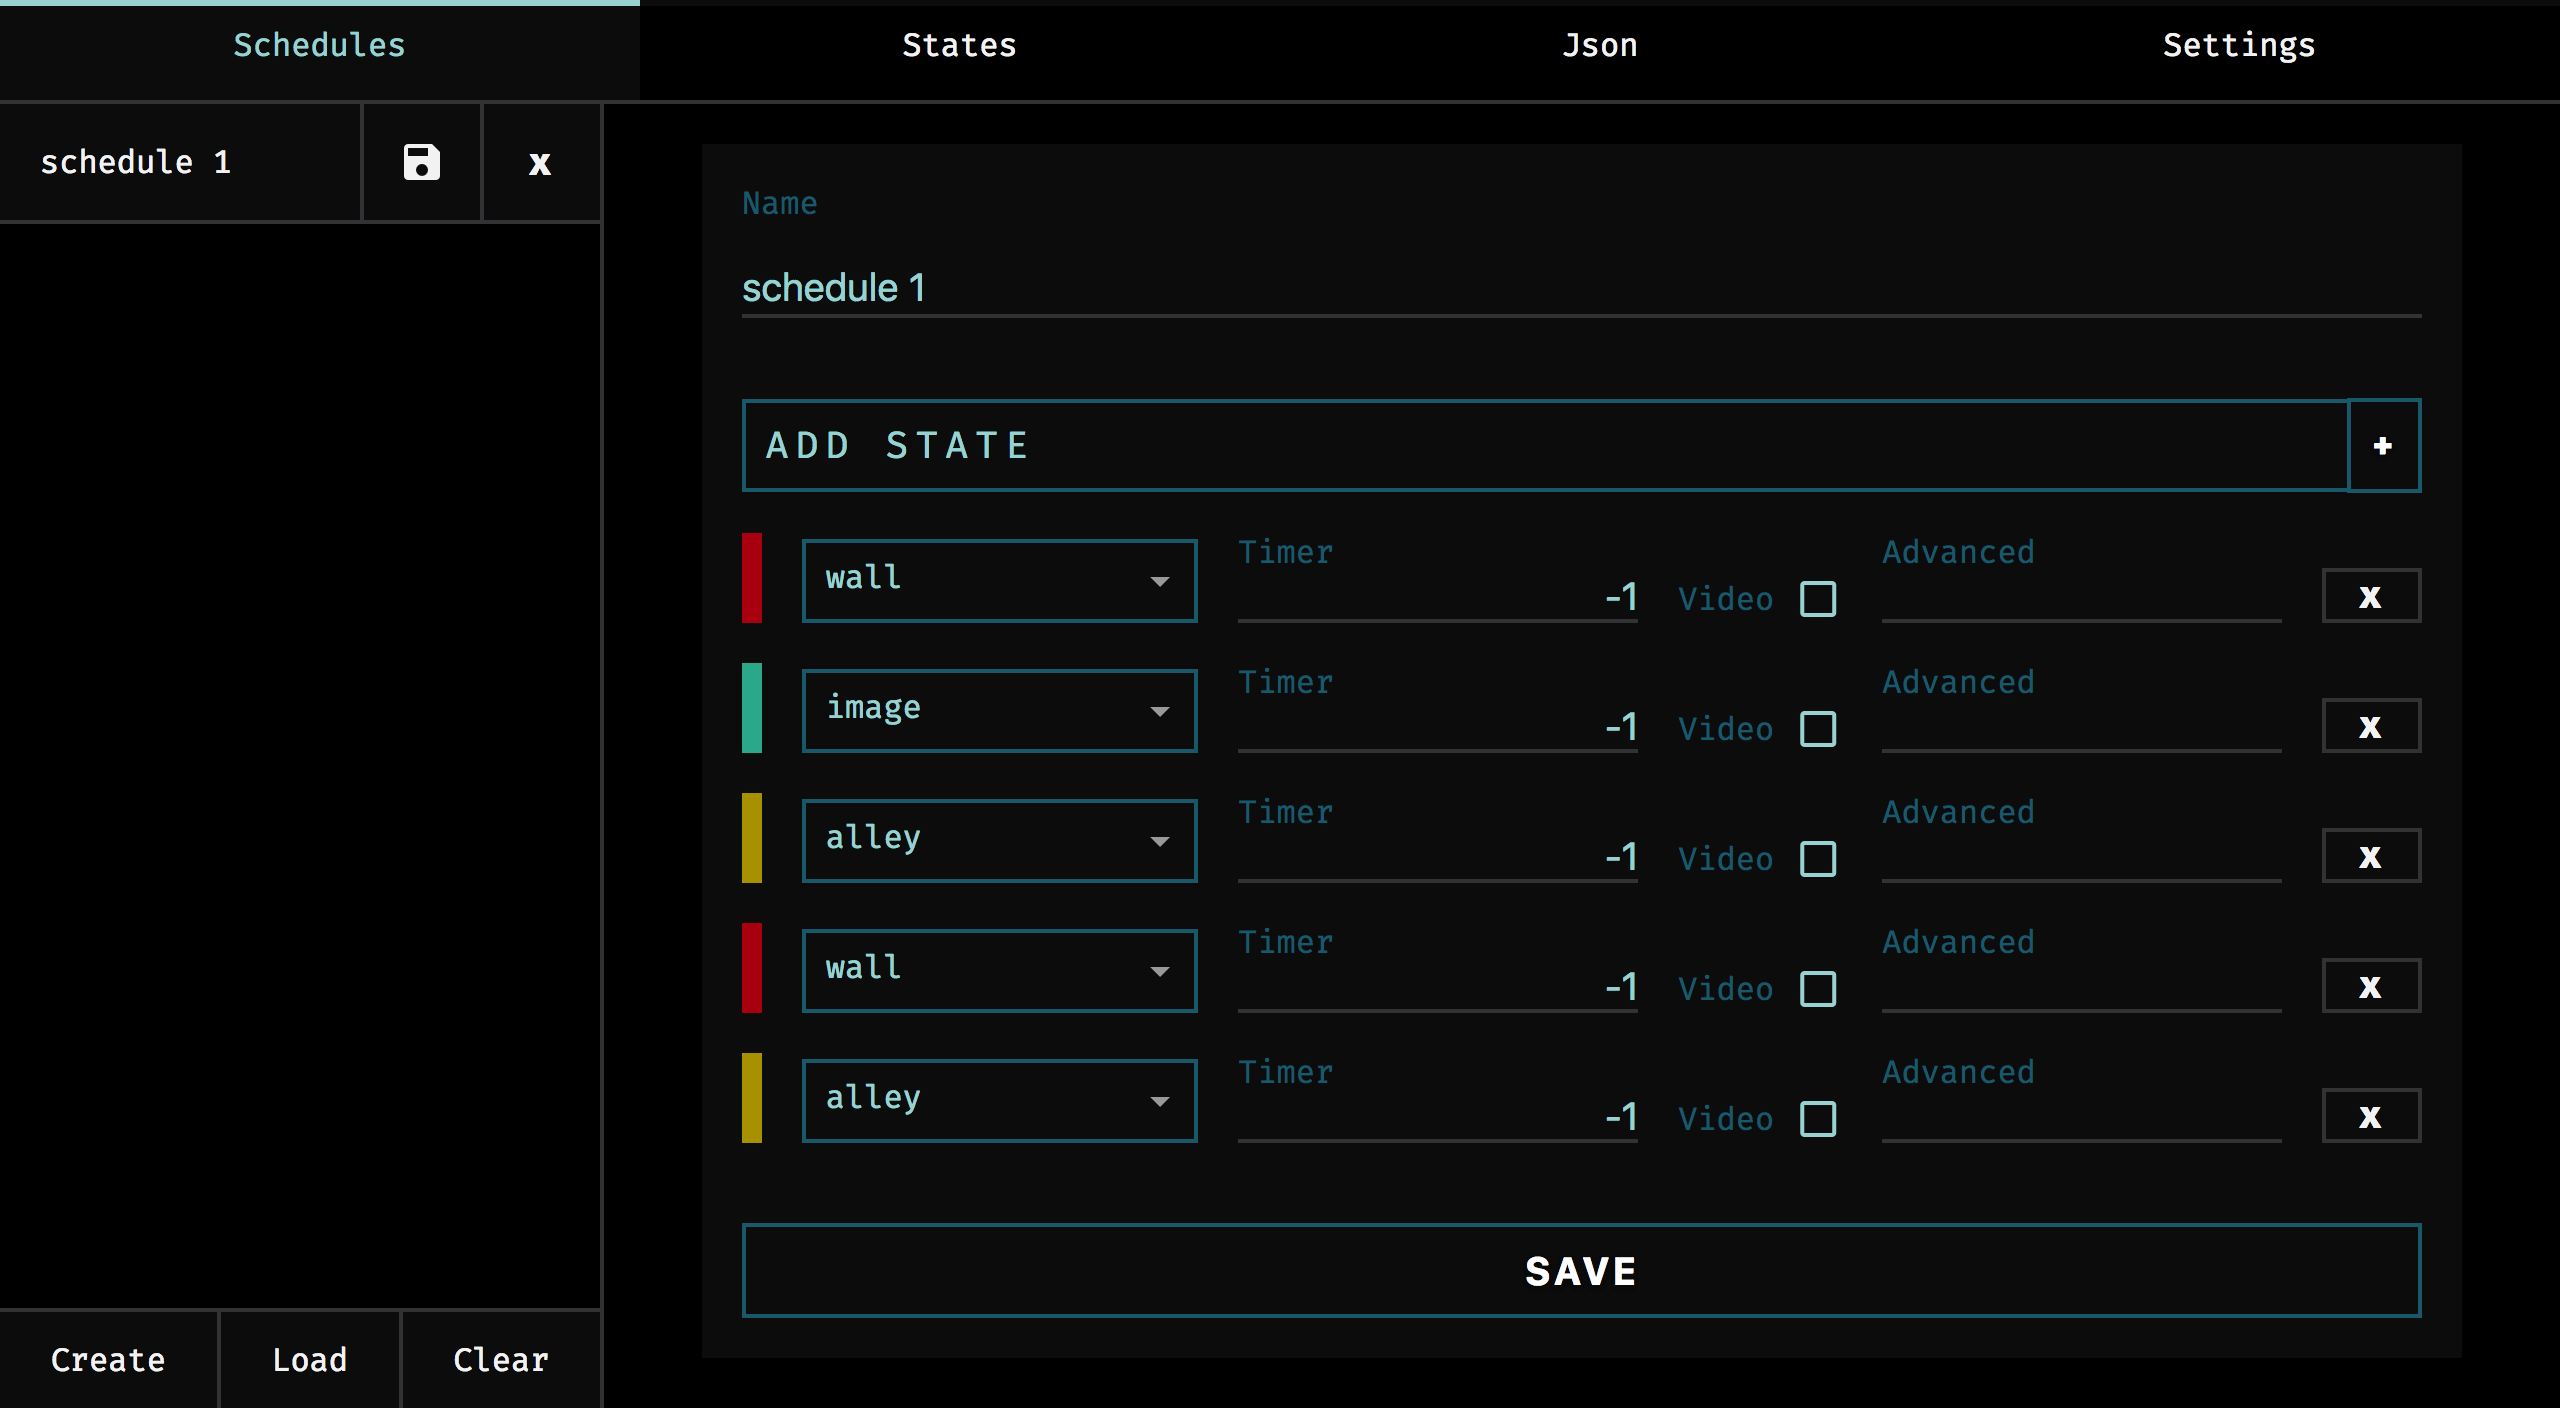Enable Video for the second wall row
Viewport: 2560px width, 1408px height.
[1818, 989]
